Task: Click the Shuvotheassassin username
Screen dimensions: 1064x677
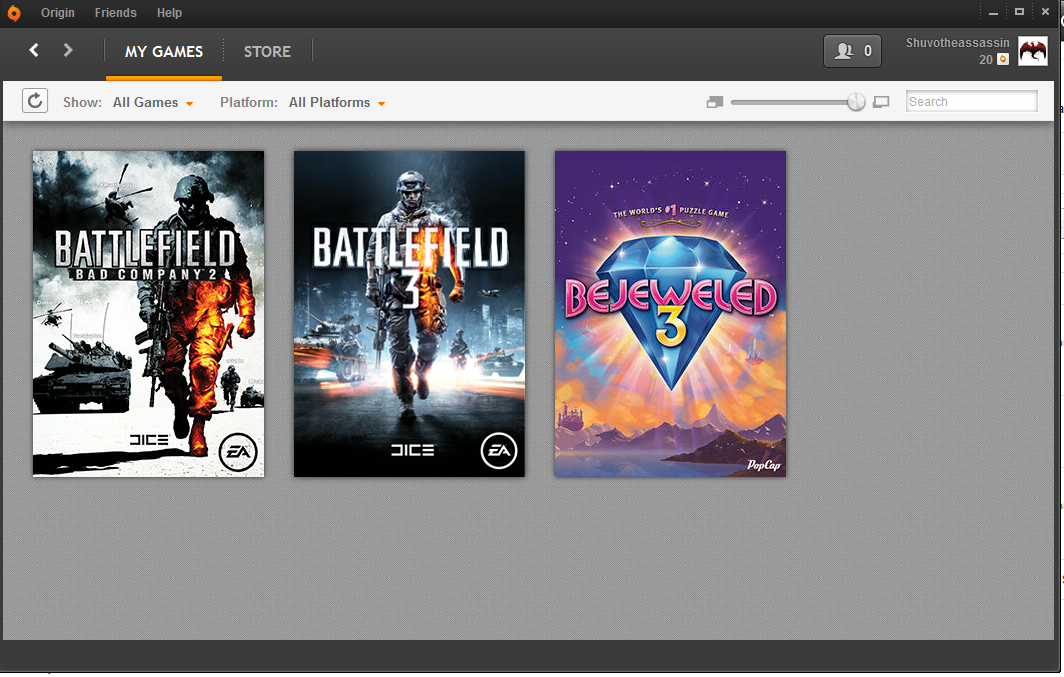Action: coord(957,43)
